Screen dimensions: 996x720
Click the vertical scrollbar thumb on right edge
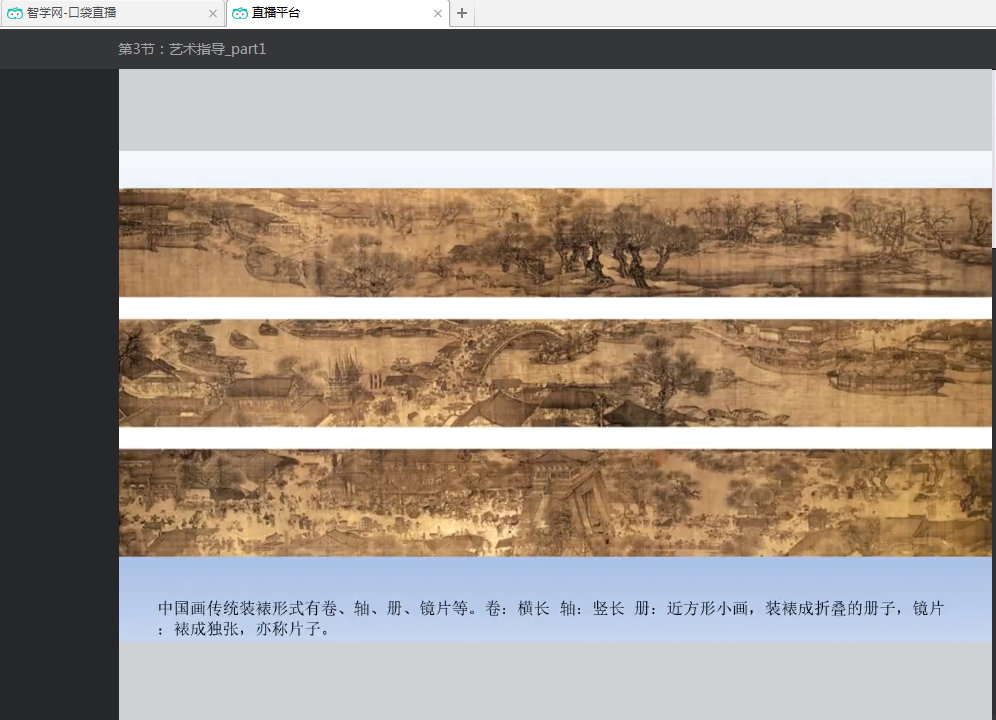[993, 160]
